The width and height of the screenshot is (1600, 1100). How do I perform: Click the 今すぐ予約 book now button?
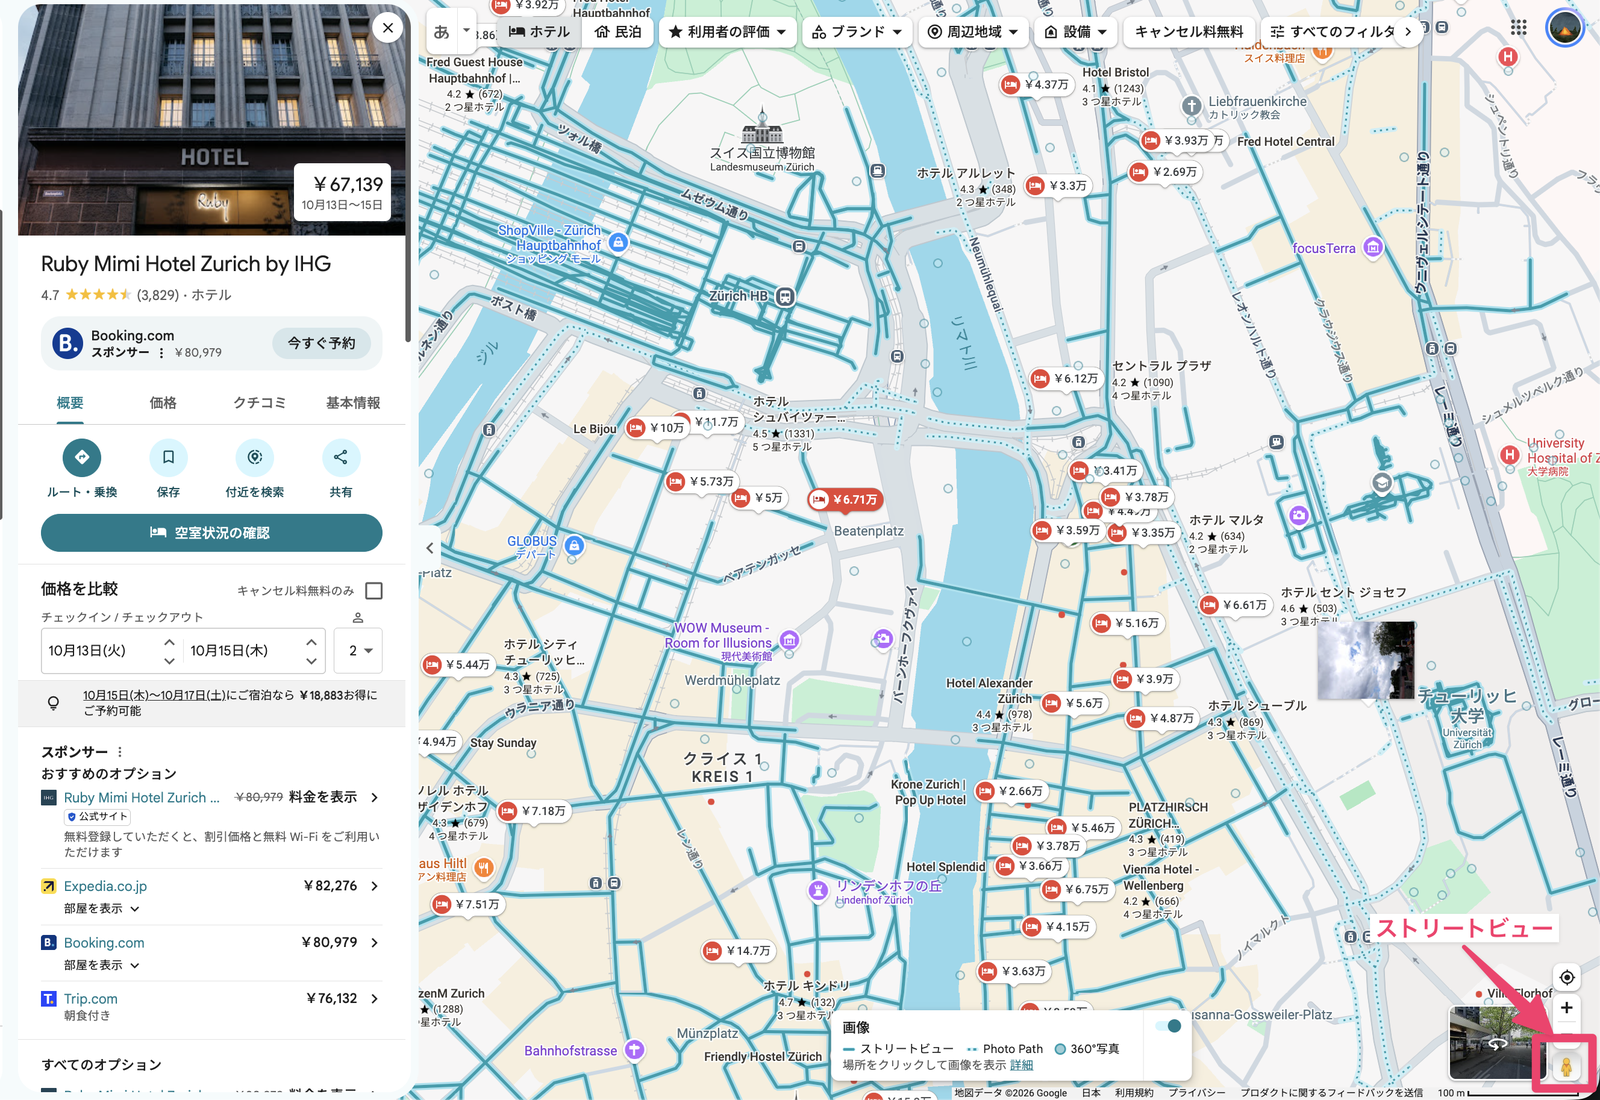click(321, 343)
